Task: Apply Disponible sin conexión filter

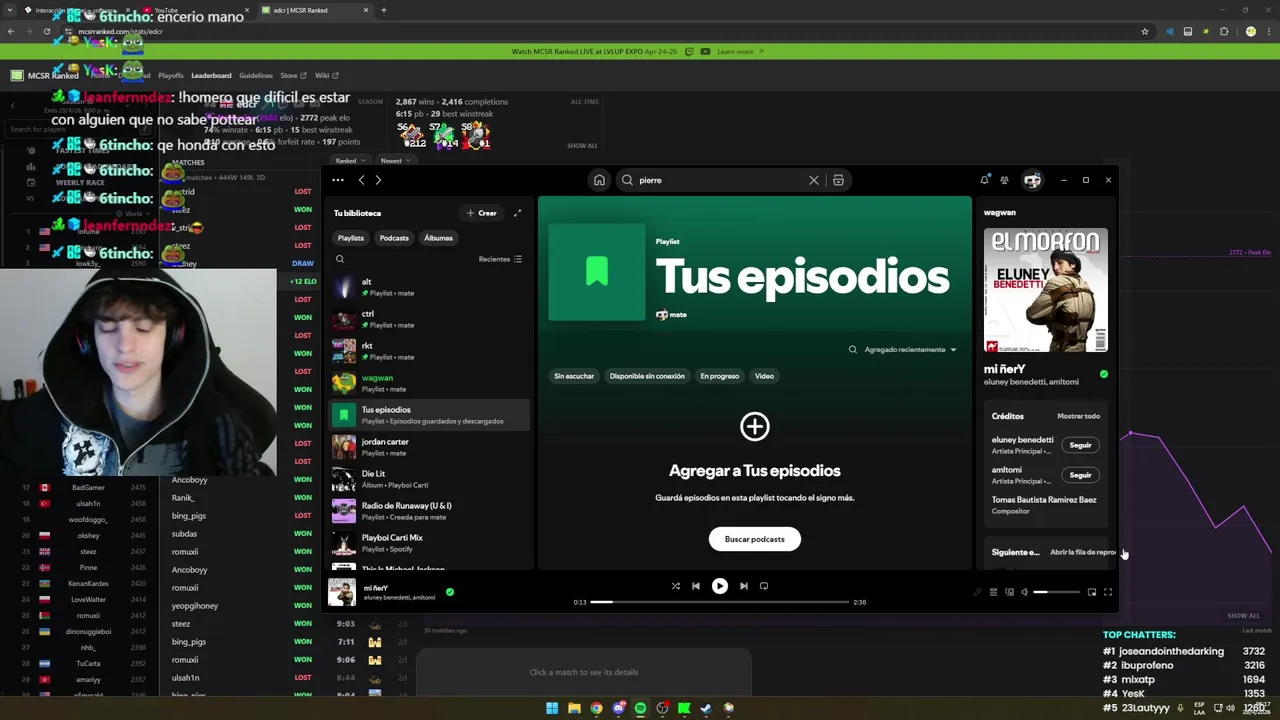Action: click(x=647, y=376)
